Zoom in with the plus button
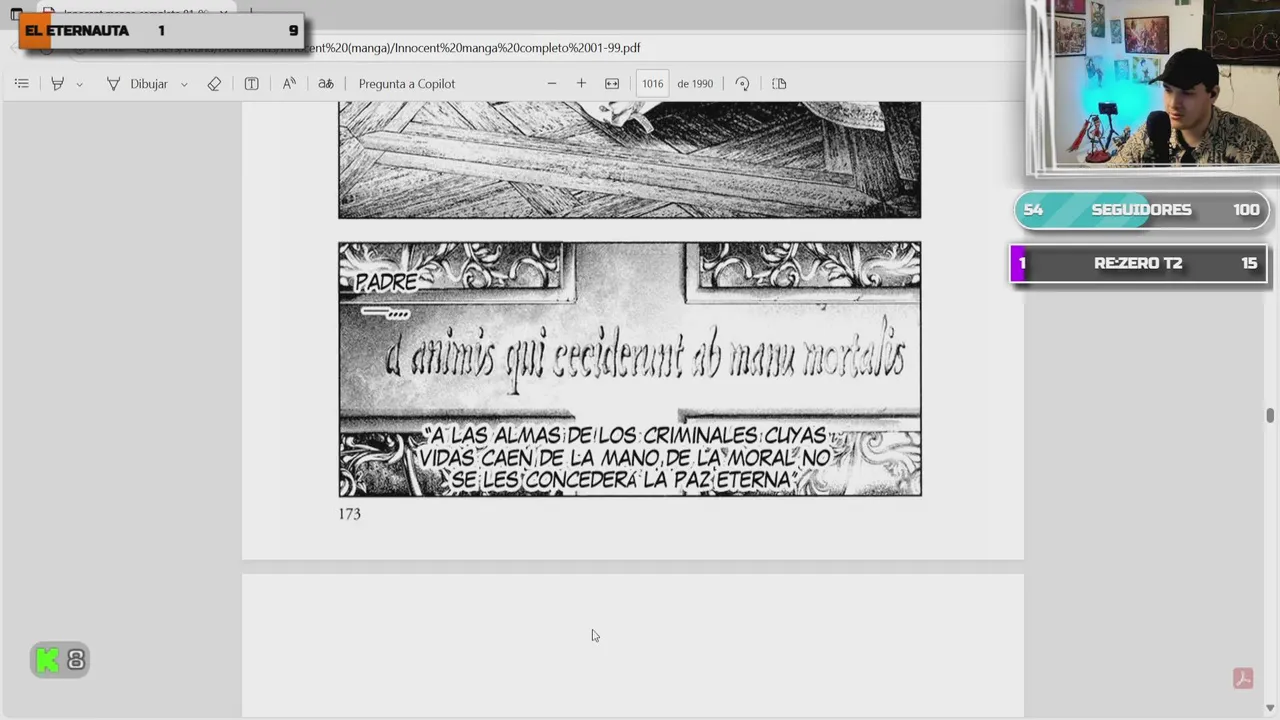 [581, 84]
